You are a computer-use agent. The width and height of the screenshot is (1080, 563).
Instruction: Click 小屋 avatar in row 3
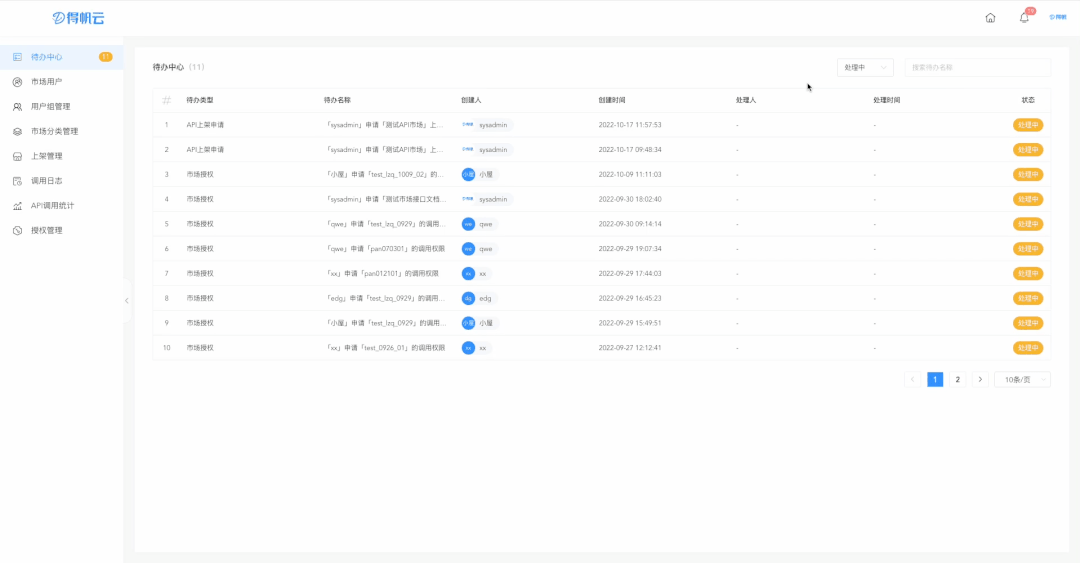468,174
